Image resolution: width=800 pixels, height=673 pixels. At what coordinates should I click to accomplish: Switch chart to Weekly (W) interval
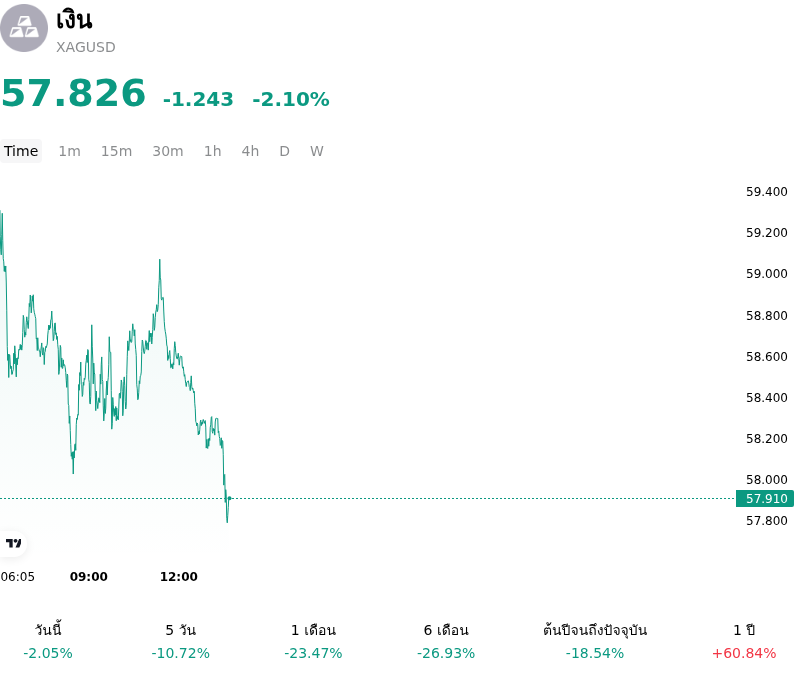click(x=317, y=151)
